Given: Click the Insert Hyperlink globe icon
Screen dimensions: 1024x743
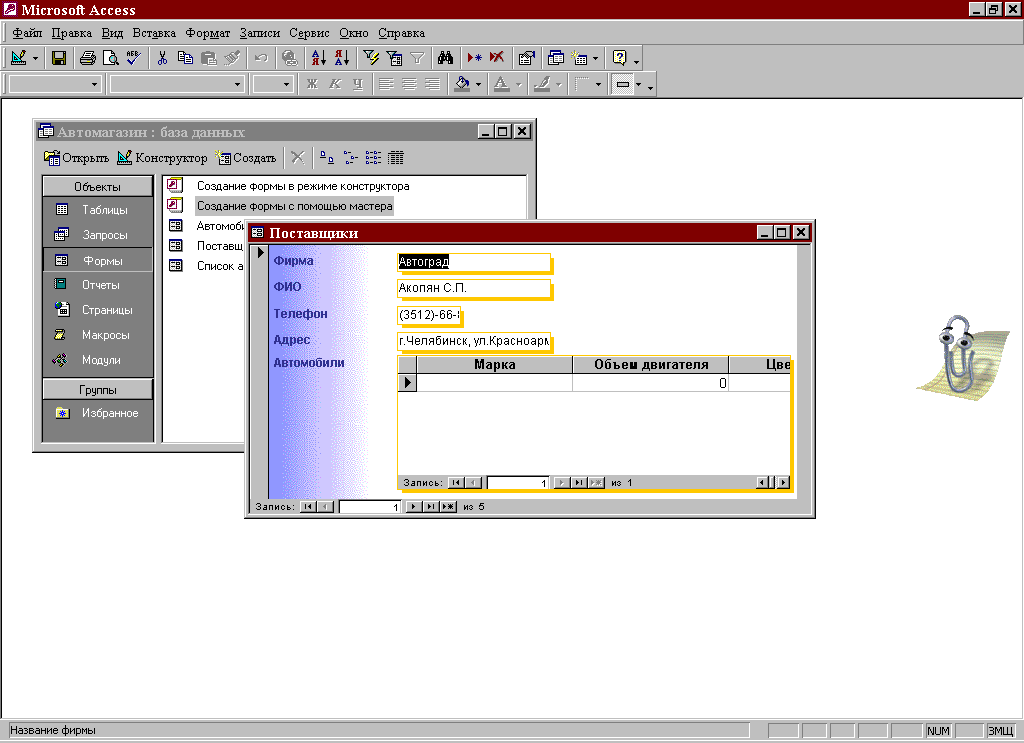Looking at the screenshot, I should click(x=289, y=58).
